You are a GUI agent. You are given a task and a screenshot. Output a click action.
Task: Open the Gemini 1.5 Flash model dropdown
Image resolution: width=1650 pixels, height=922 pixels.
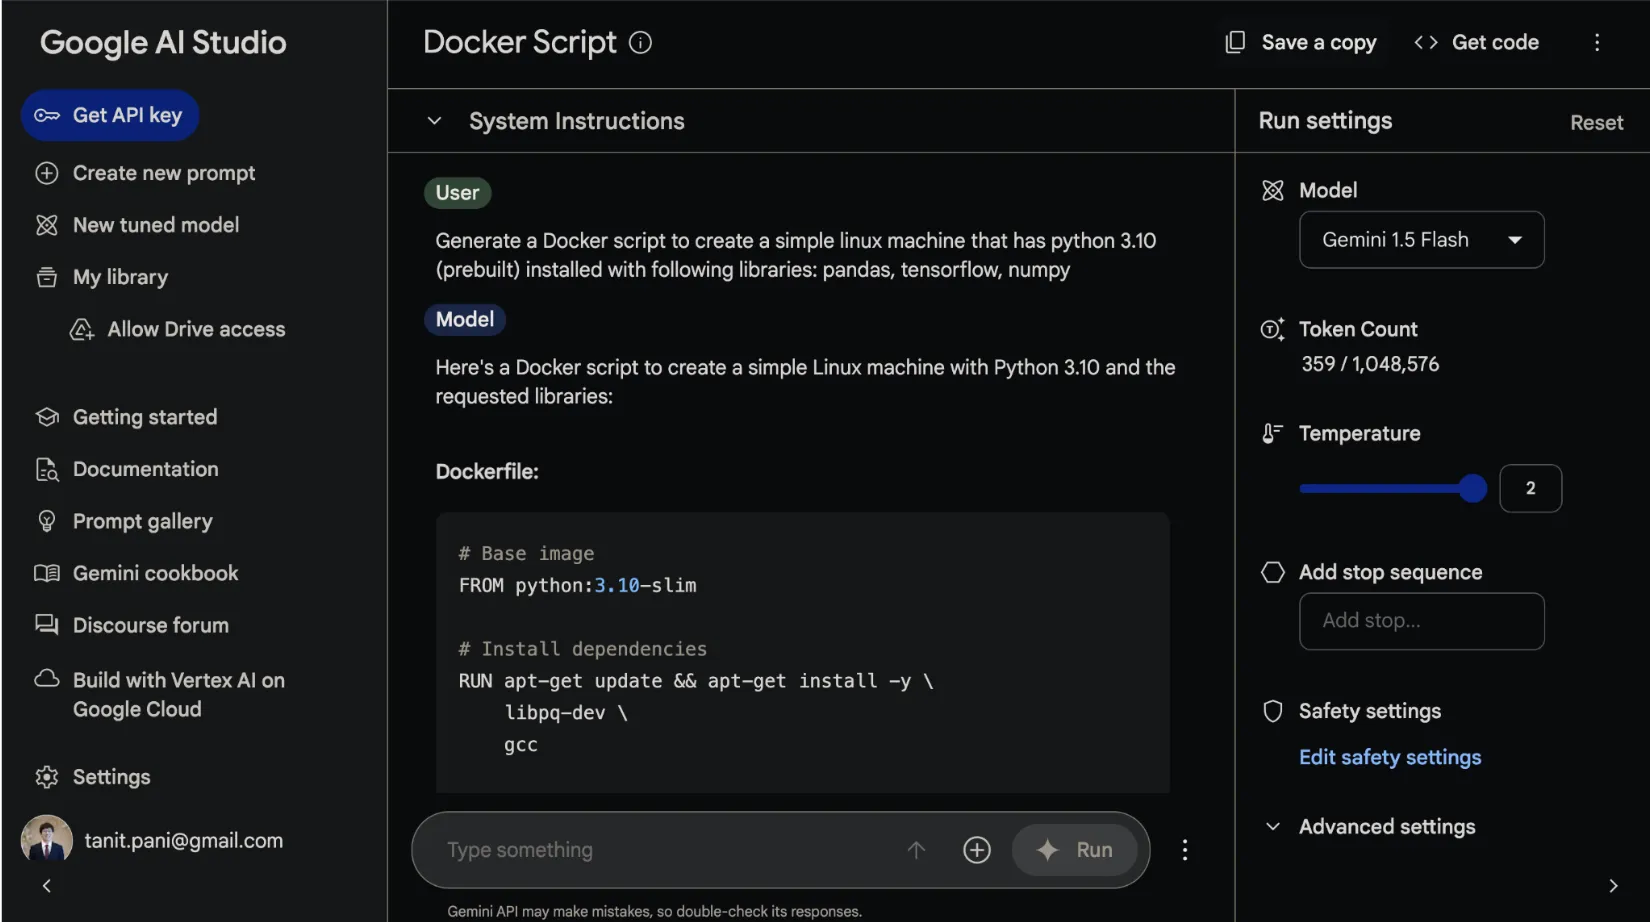click(1422, 240)
